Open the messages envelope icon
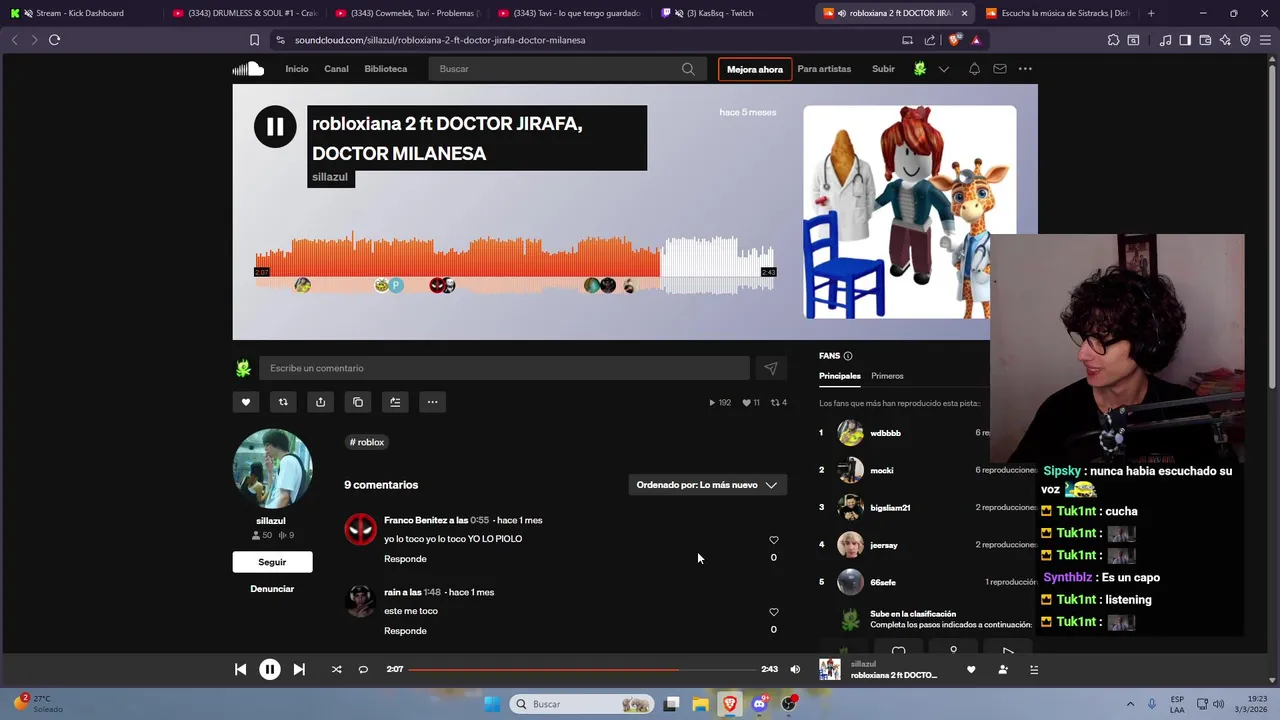Viewport: 1280px width, 720px height. [x=1000, y=69]
